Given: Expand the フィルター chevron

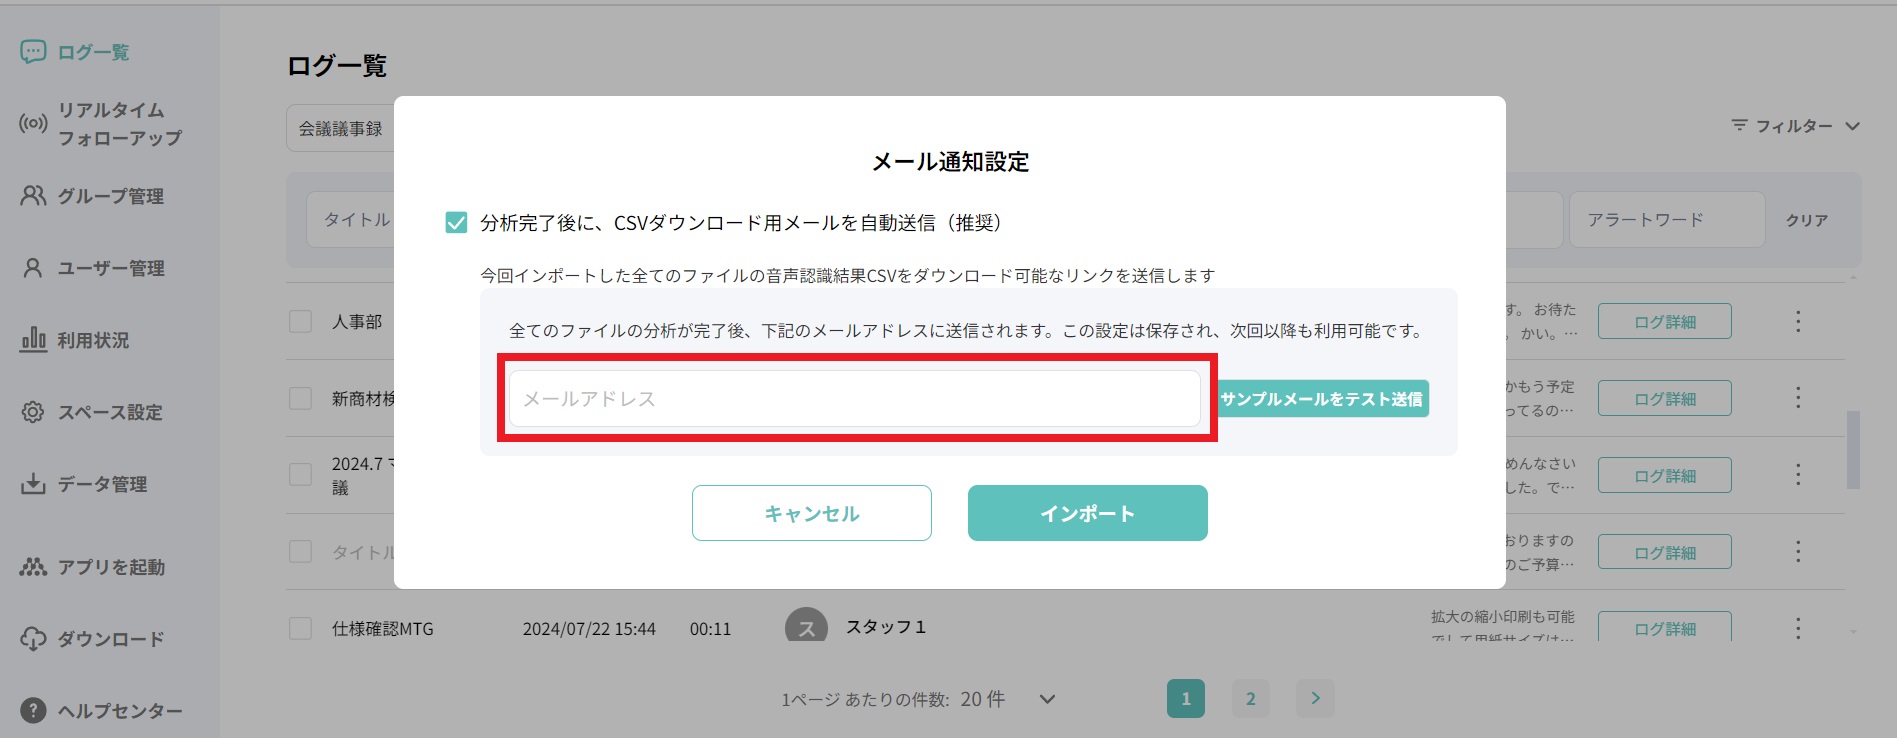Looking at the screenshot, I should [x=1852, y=126].
